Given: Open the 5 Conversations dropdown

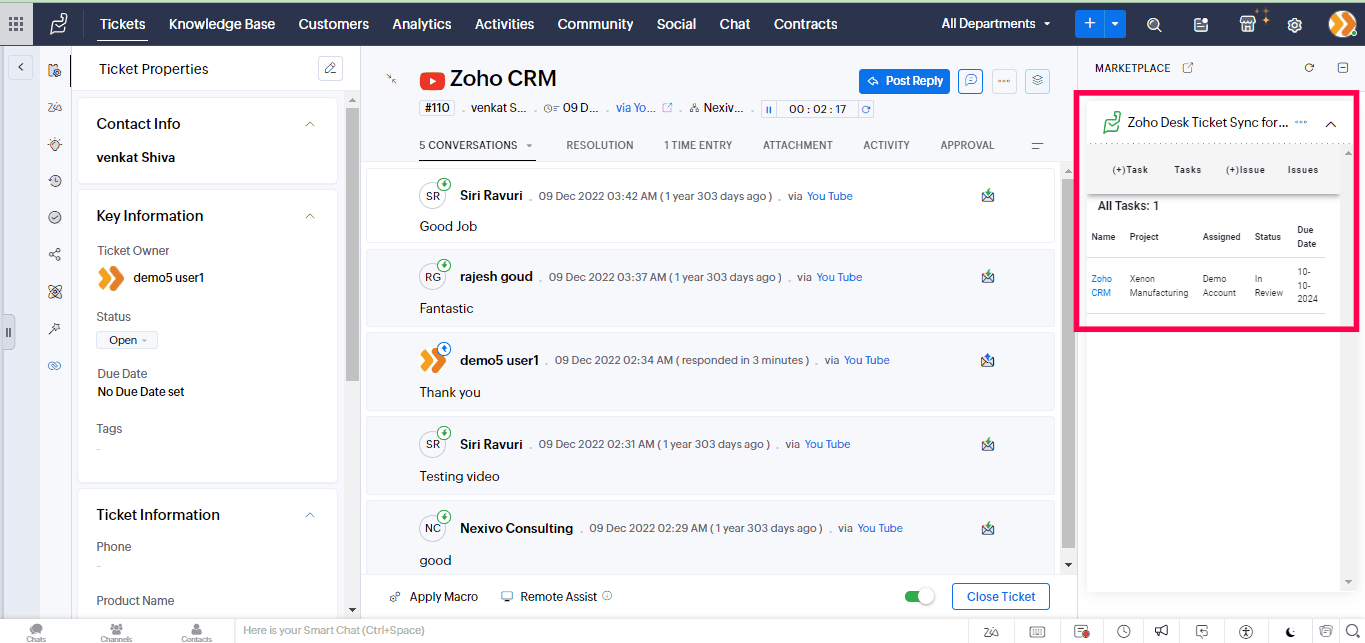Looking at the screenshot, I should [476, 145].
